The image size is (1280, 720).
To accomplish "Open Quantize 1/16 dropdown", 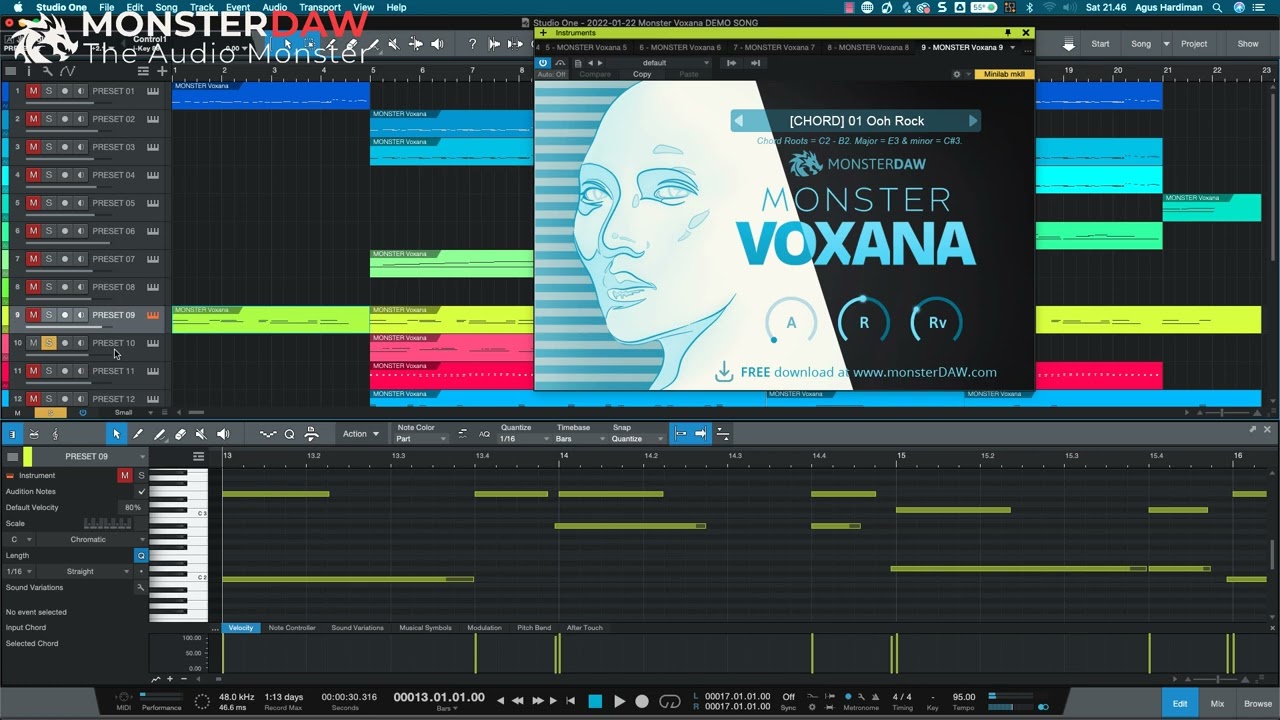I will coord(521,439).
